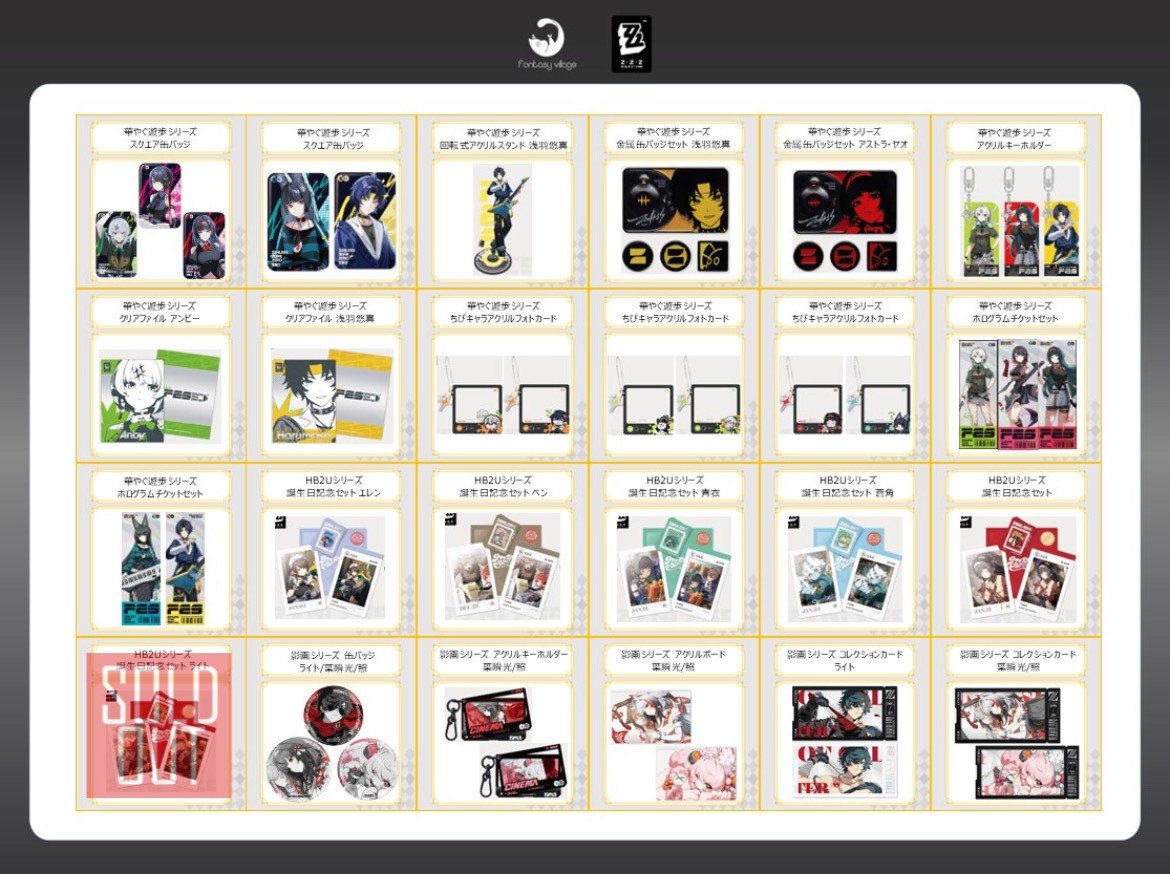
Task: Select the 華やぐ遊歩 アクリルキーホルダー title
Action: (1014, 139)
